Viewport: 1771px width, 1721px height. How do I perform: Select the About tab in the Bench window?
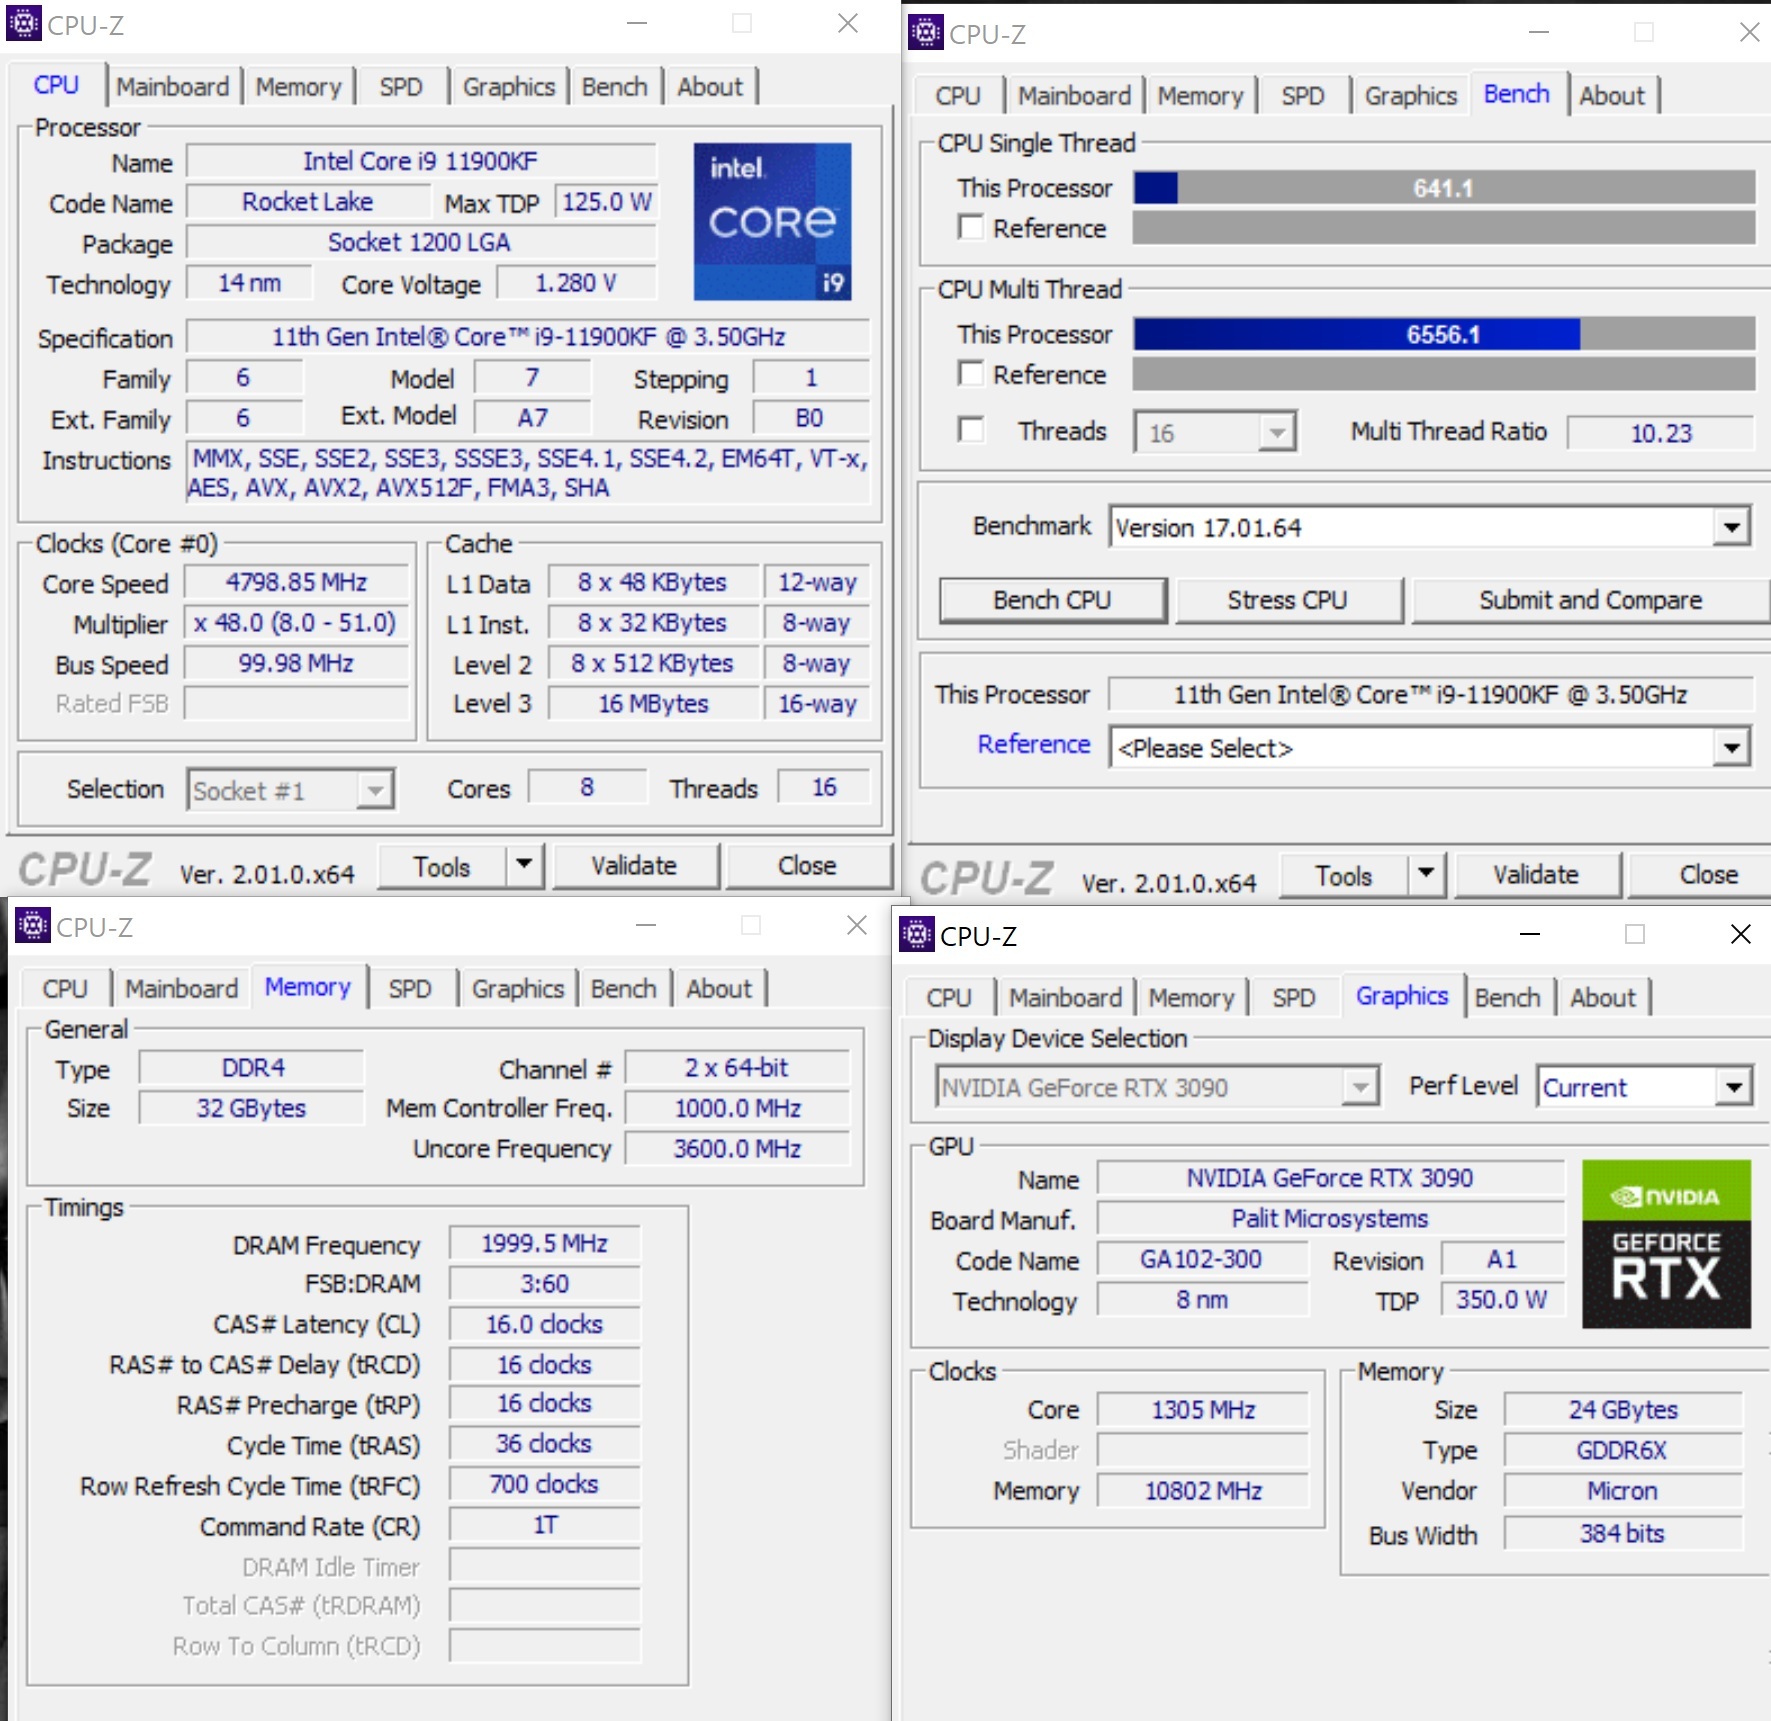pyautogui.click(x=1612, y=96)
